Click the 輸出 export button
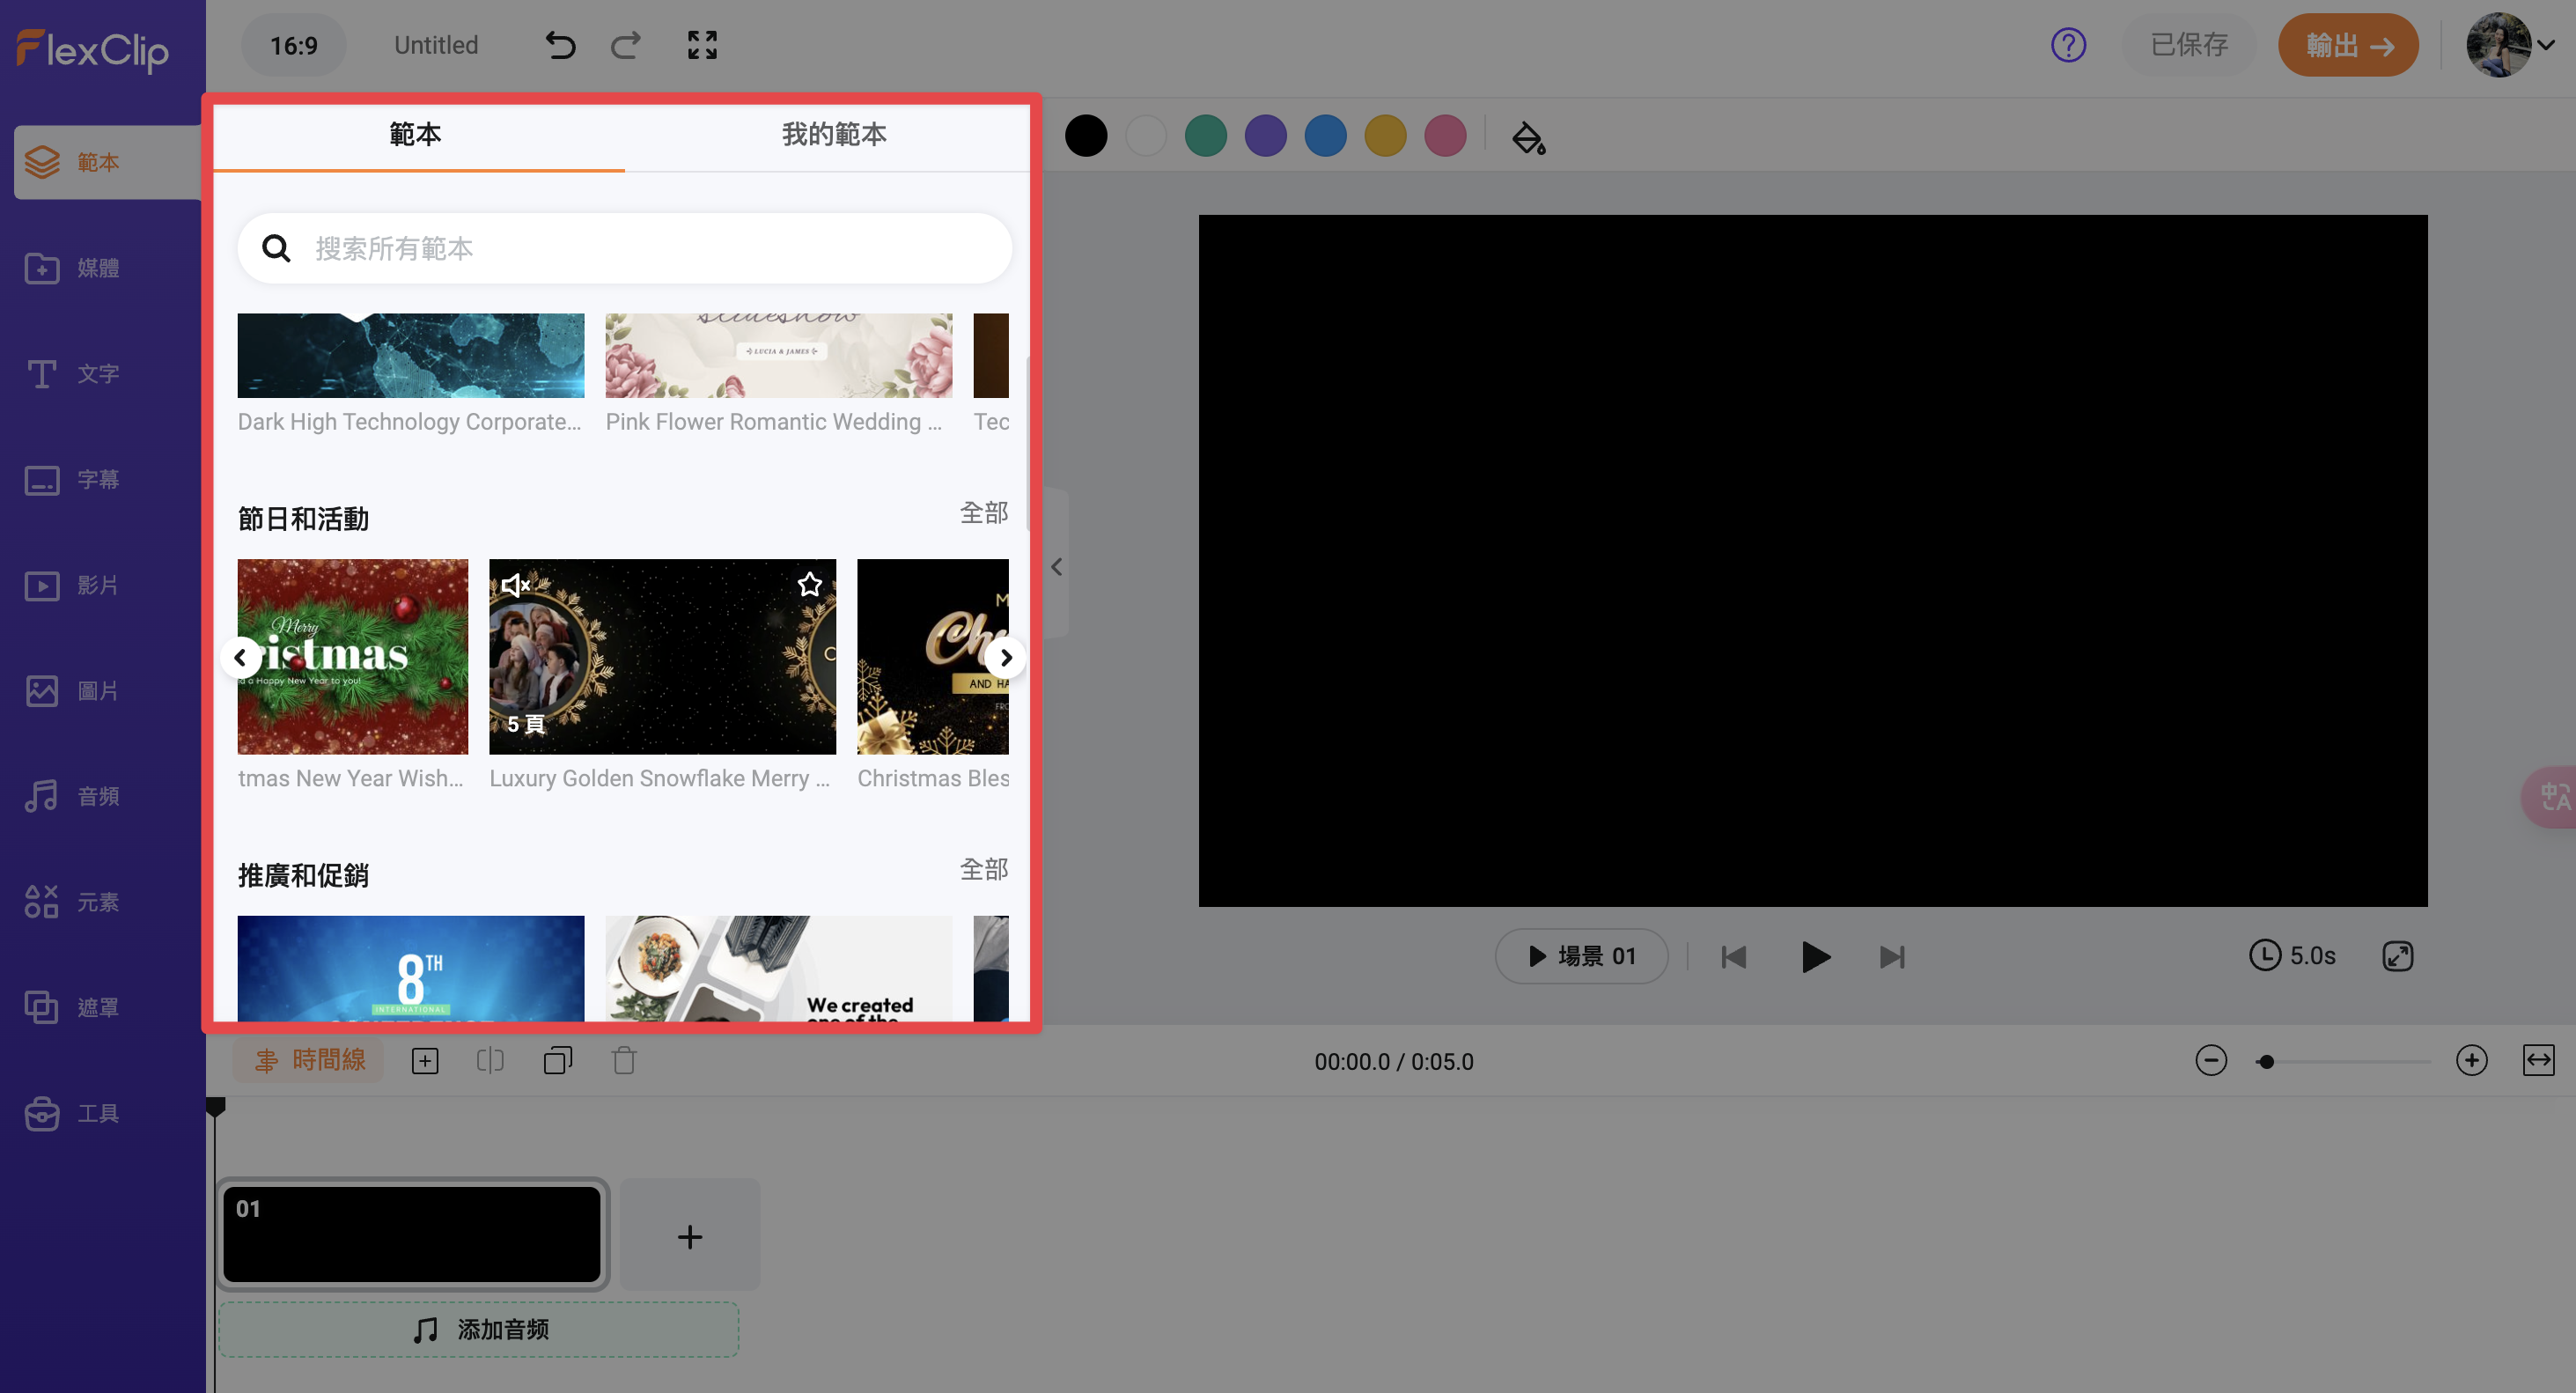This screenshot has height=1393, width=2576. [x=2348, y=45]
